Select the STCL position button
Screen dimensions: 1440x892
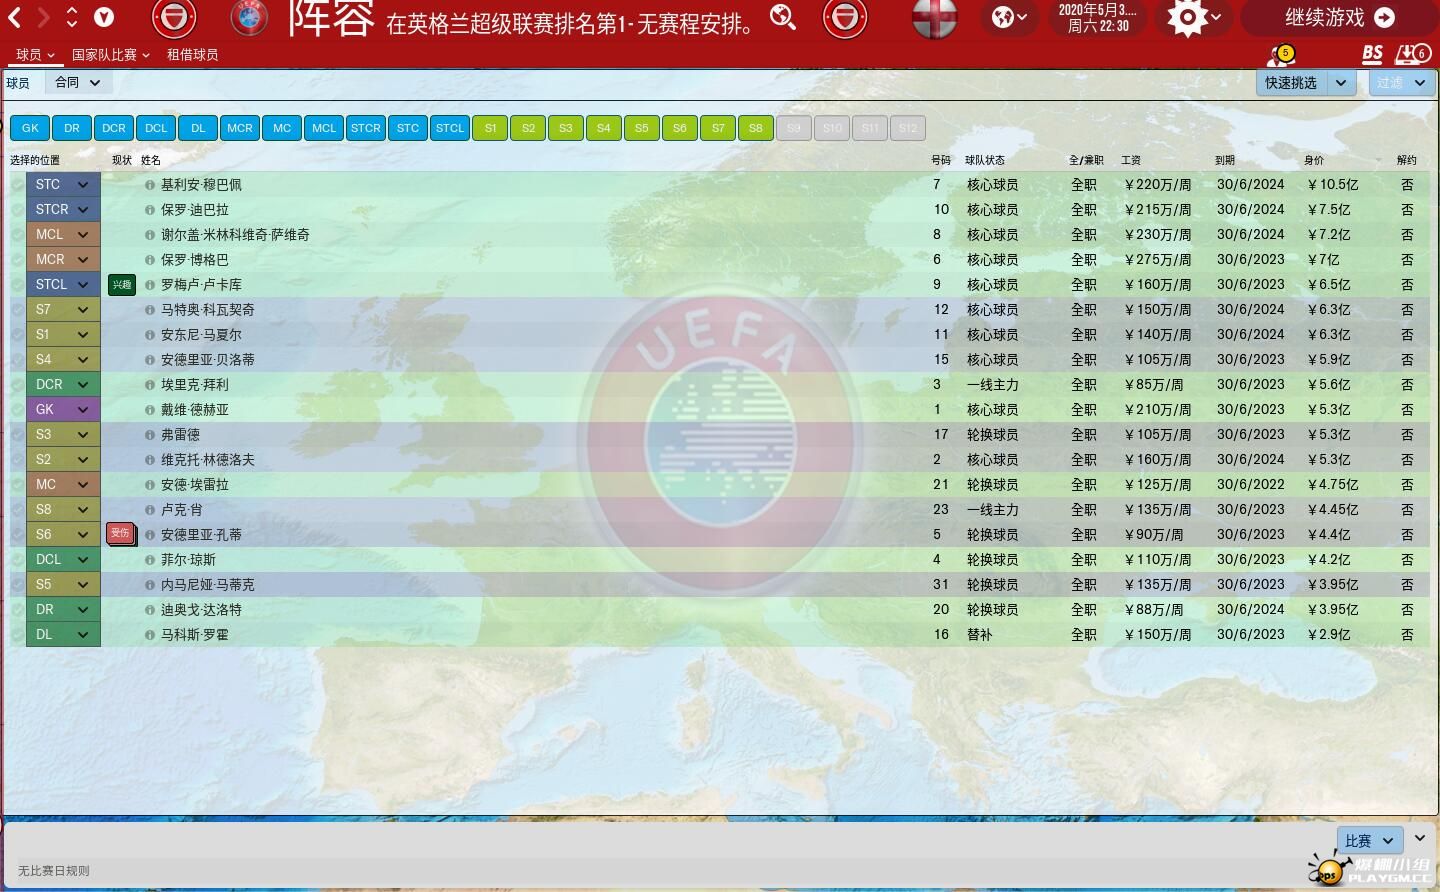(x=450, y=128)
